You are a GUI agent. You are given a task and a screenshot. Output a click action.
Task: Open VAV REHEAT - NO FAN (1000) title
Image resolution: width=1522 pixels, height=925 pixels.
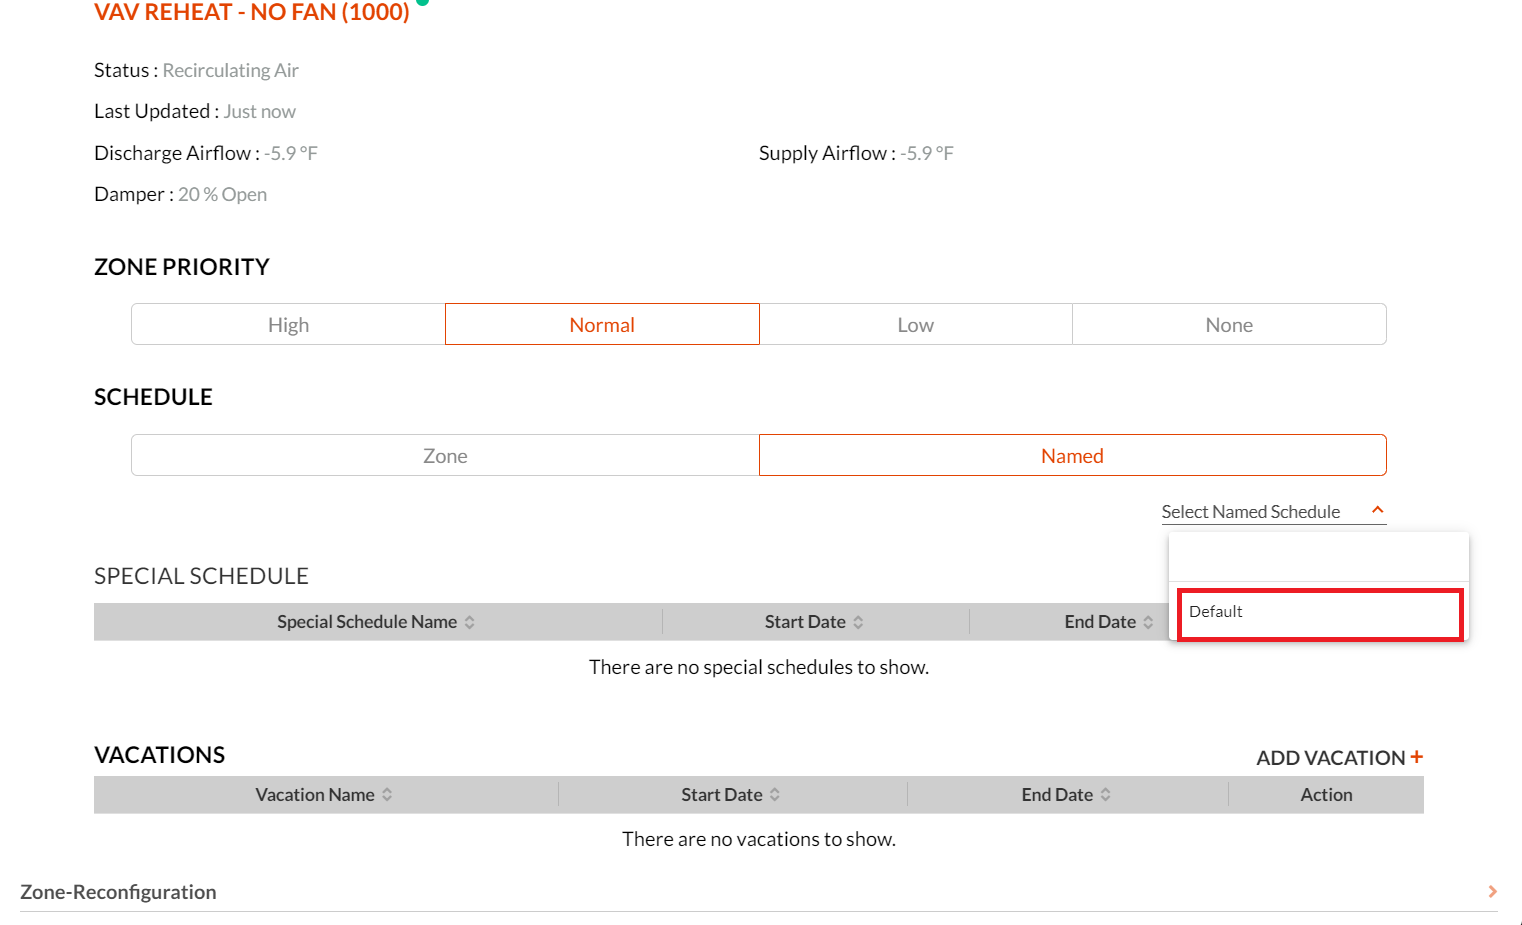[x=252, y=13]
